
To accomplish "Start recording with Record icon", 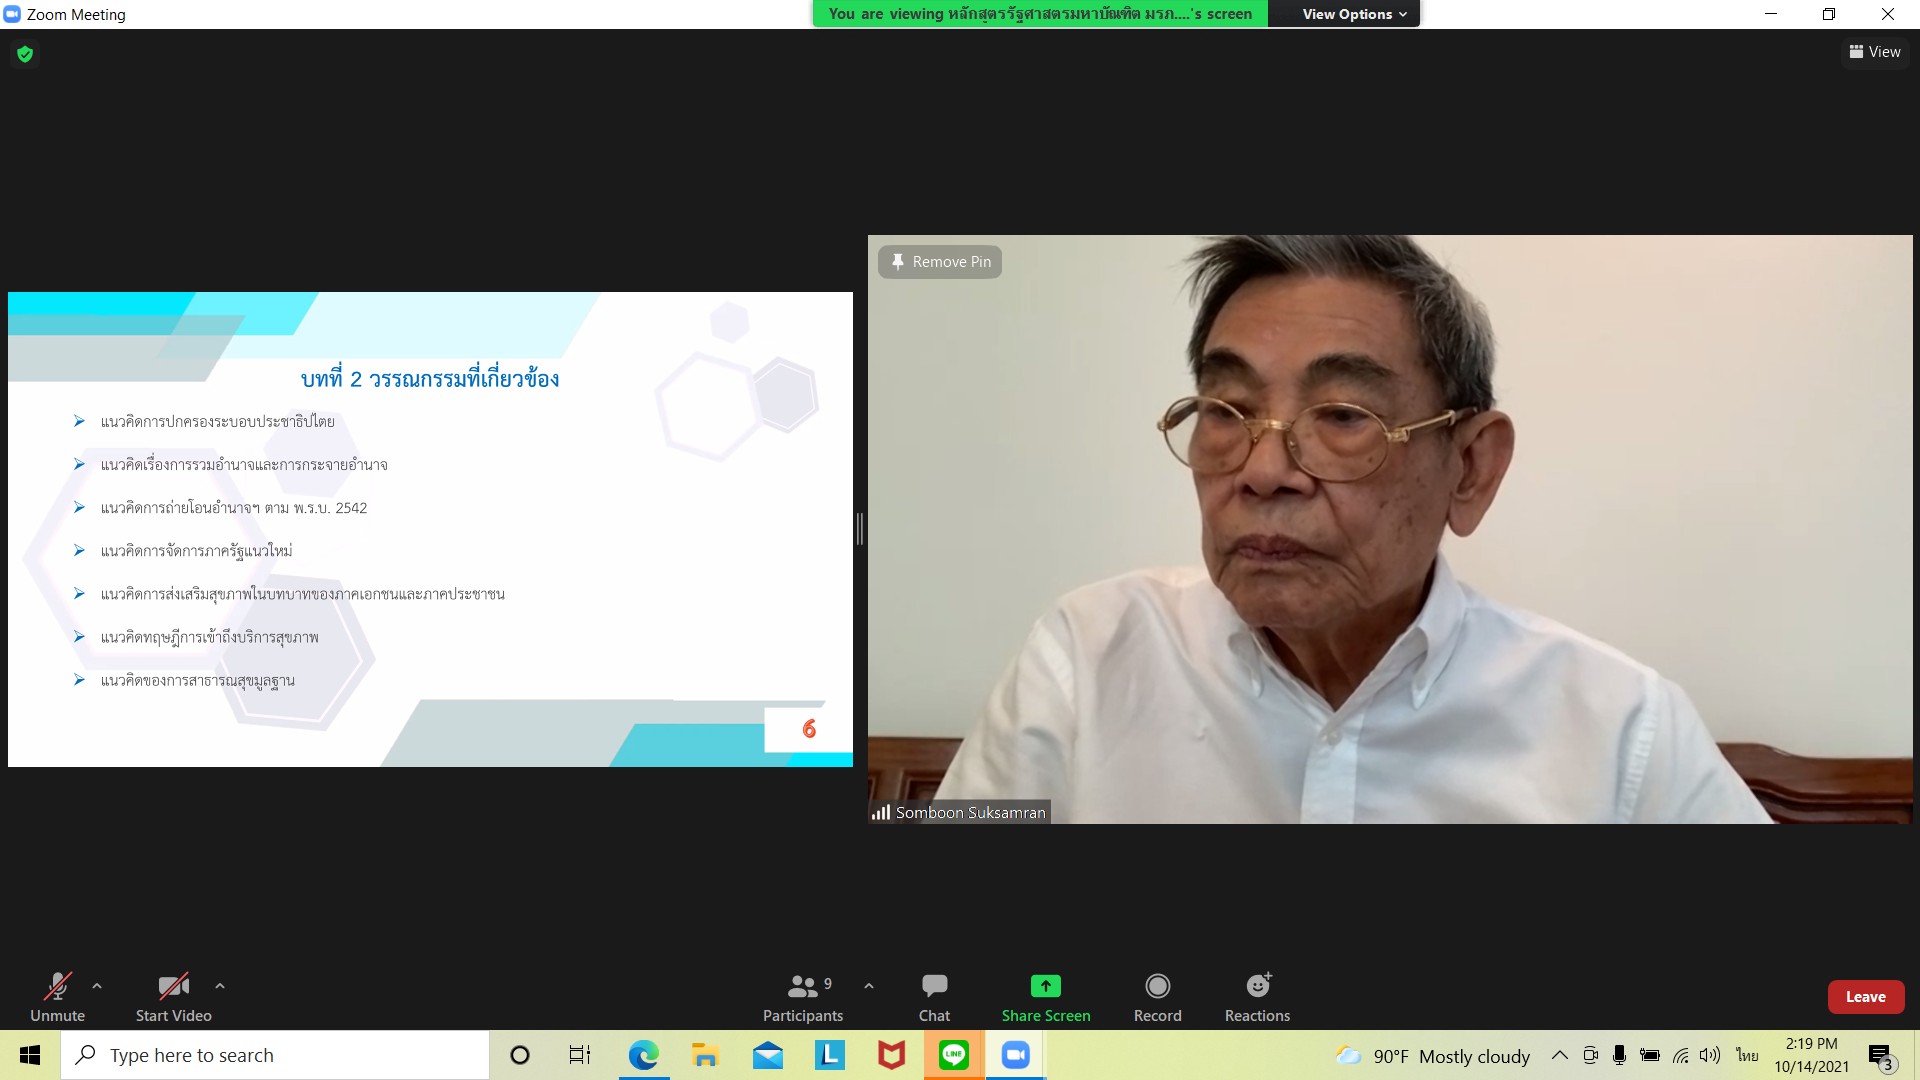I will click(x=1157, y=987).
